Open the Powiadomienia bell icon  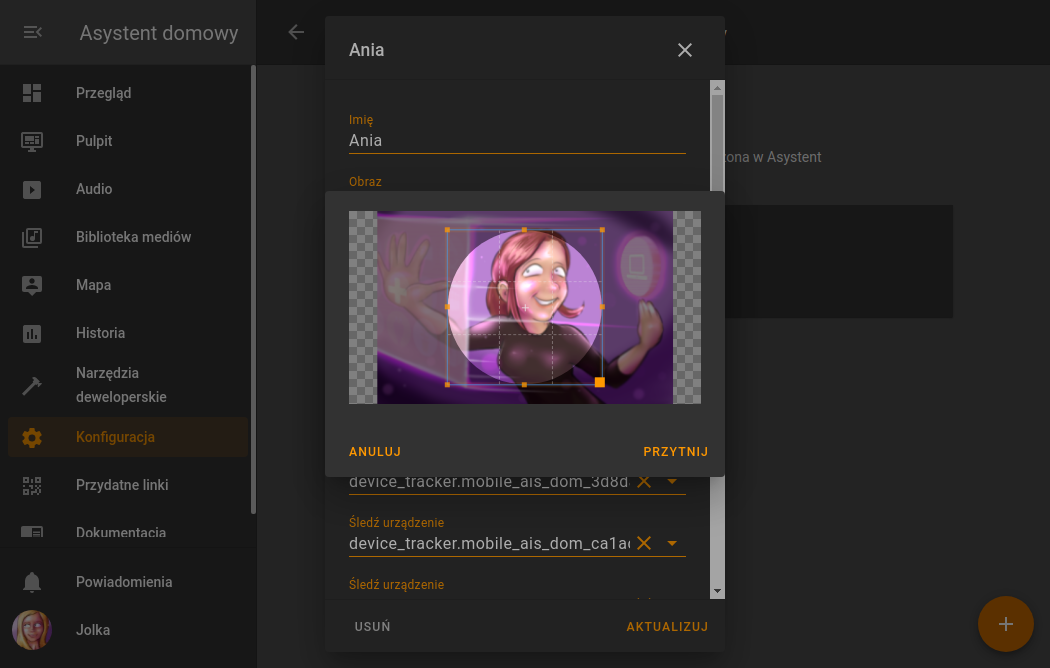(31, 582)
